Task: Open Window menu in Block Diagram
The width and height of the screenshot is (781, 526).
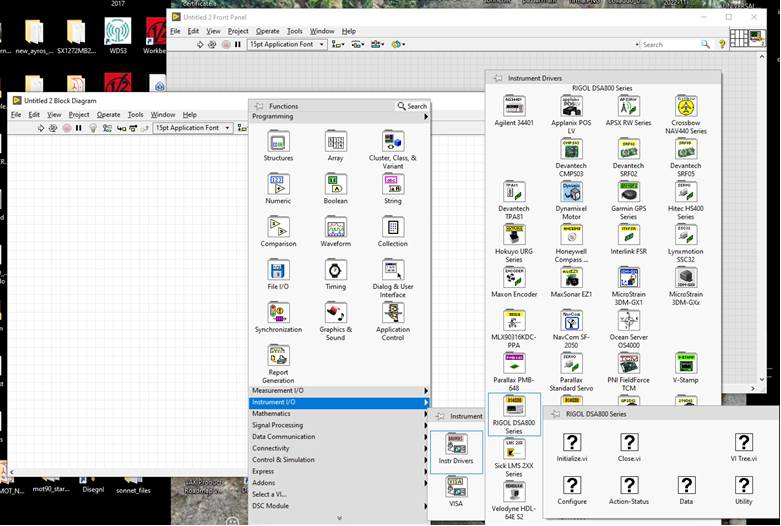Action: tap(163, 115)
